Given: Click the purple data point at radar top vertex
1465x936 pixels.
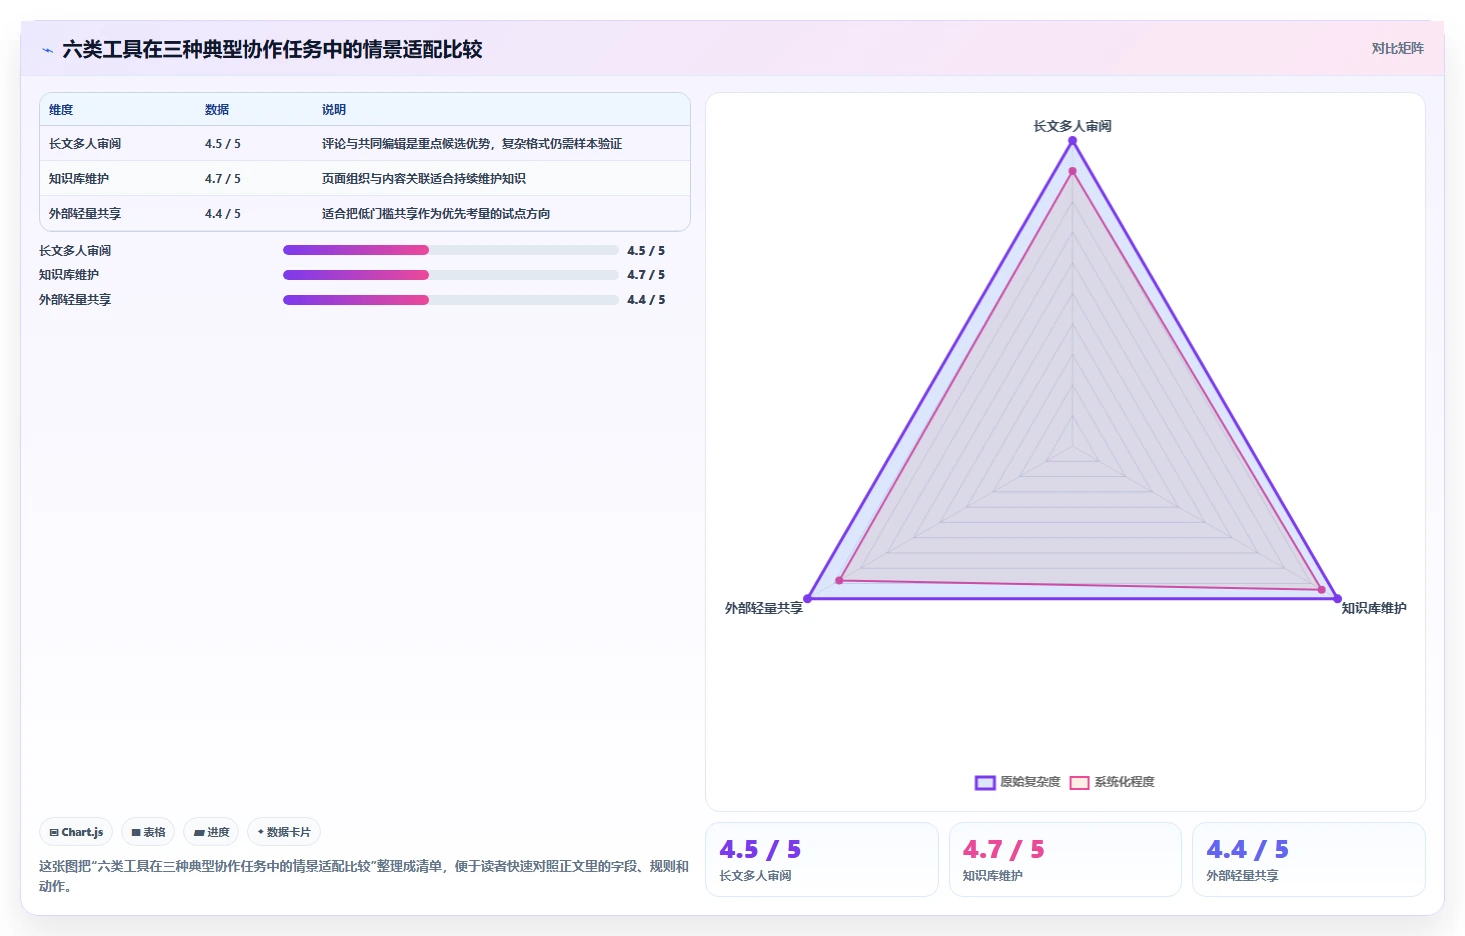Looking at the screenshot, I should [x=1072, y=141].
